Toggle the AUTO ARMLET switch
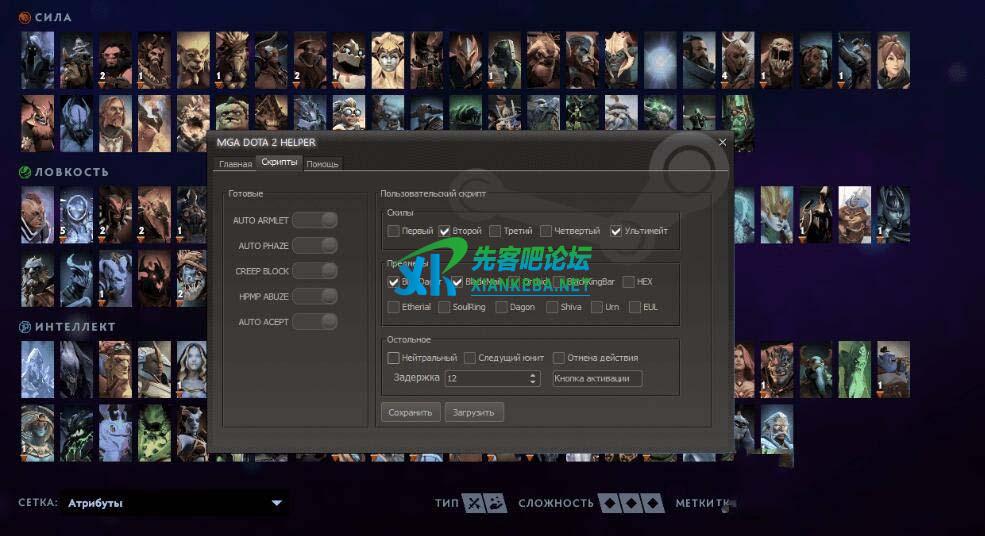Viewport: 985px width, 536px height. click(x=314, y=220)
